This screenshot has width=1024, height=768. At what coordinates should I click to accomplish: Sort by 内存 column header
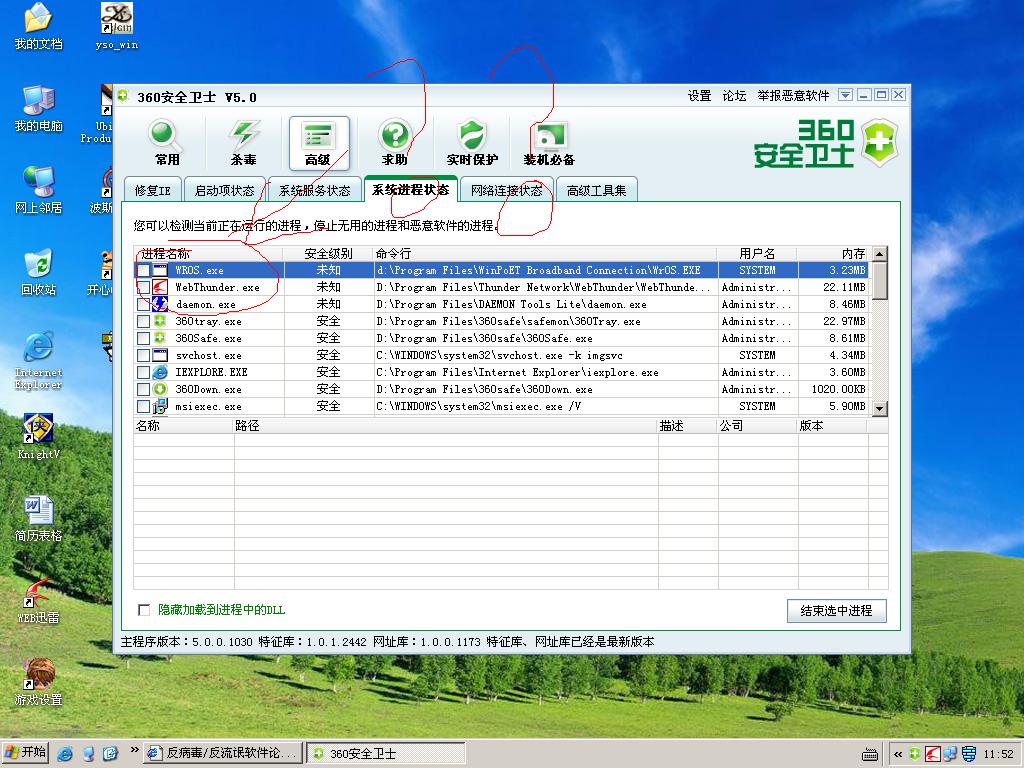pos(835,253)
